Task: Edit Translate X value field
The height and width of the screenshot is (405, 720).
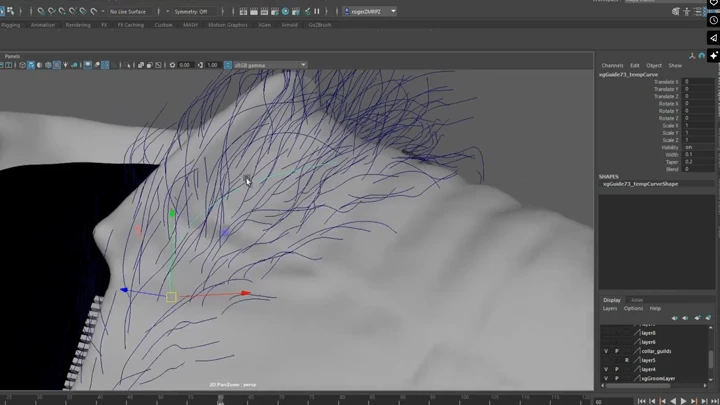Action: (x=698, y=82)
